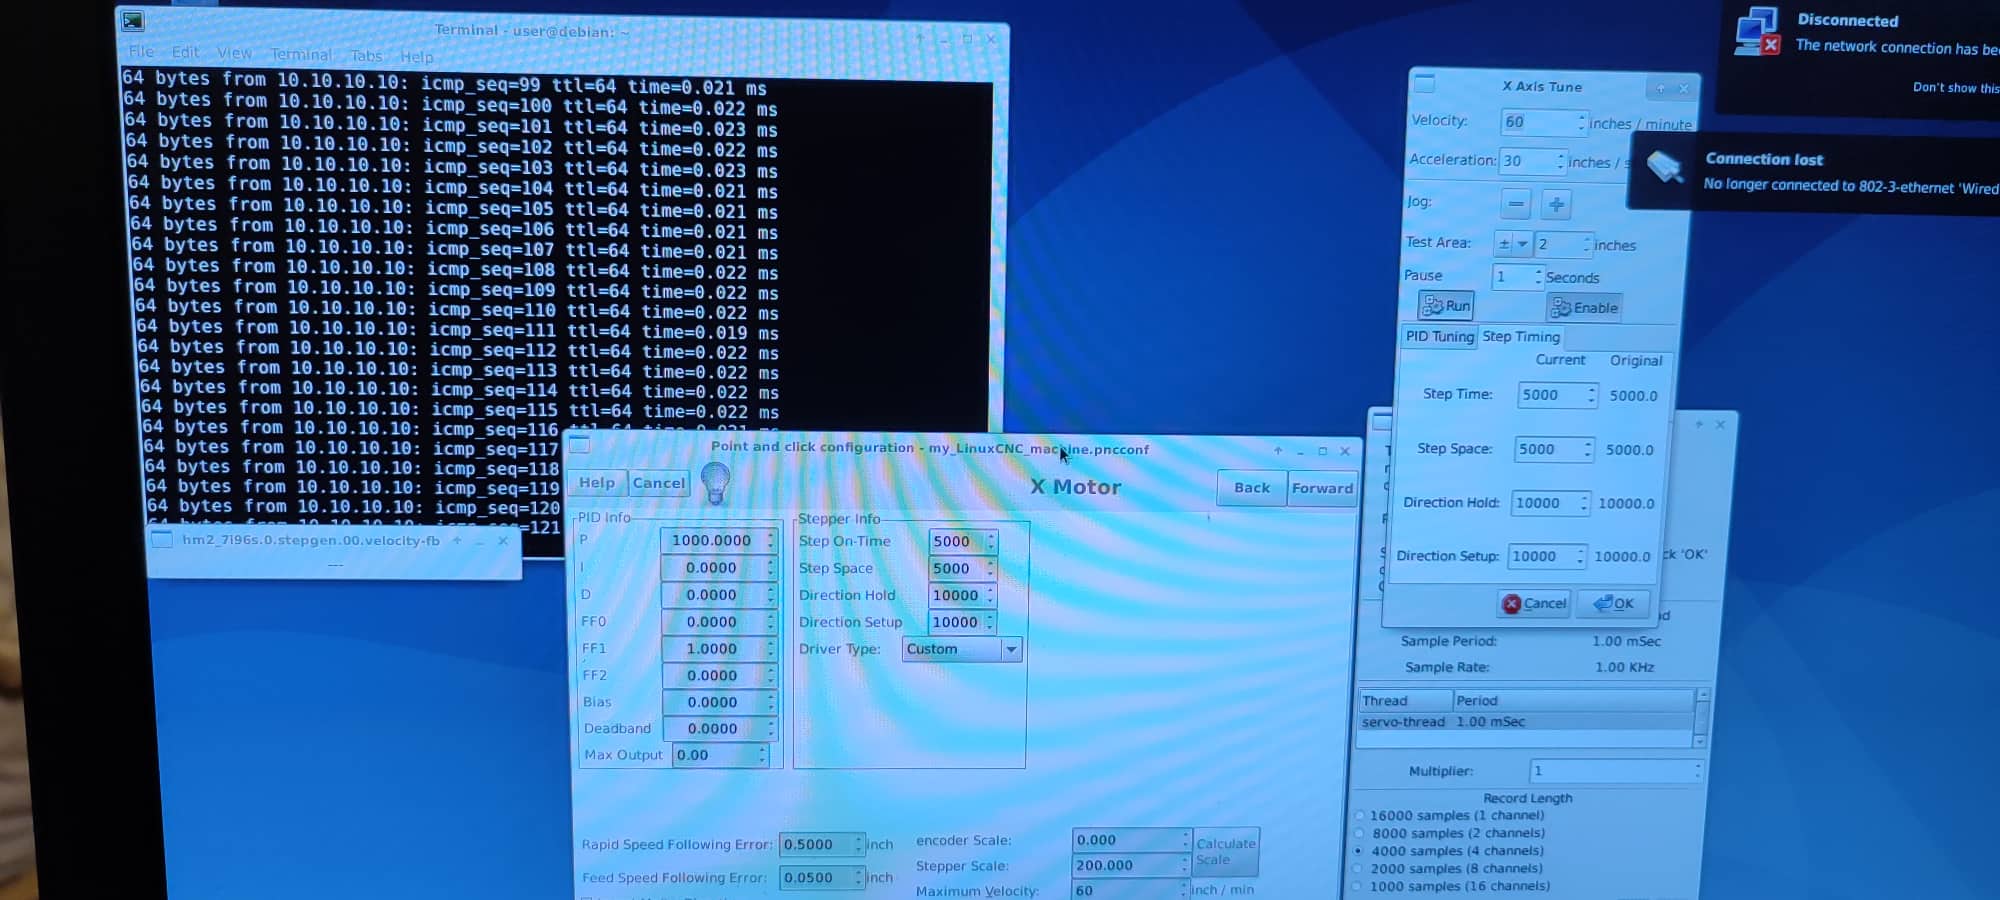Choose 2000 samples (8 channels) radio button
This screenshot has height=900, width=2000.
[1358, 869]
